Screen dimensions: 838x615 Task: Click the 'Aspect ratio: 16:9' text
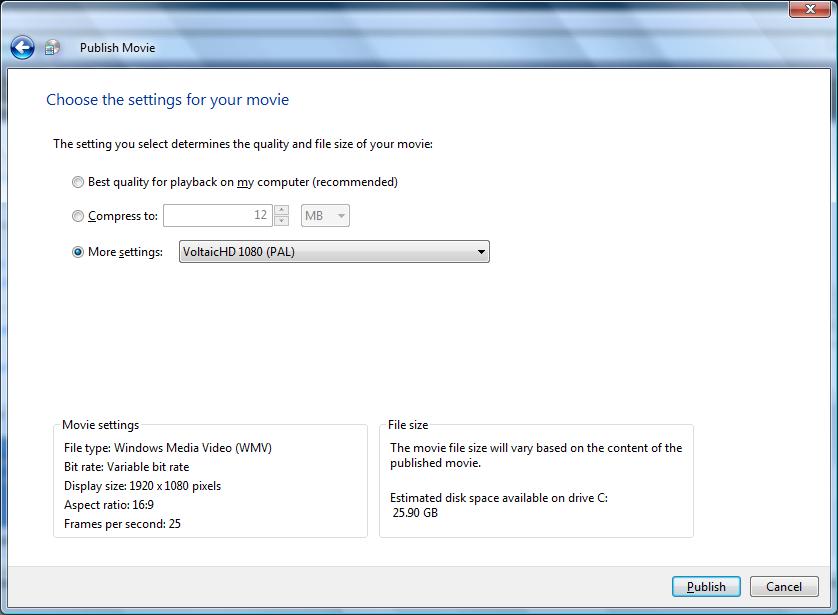click(109, 505)
